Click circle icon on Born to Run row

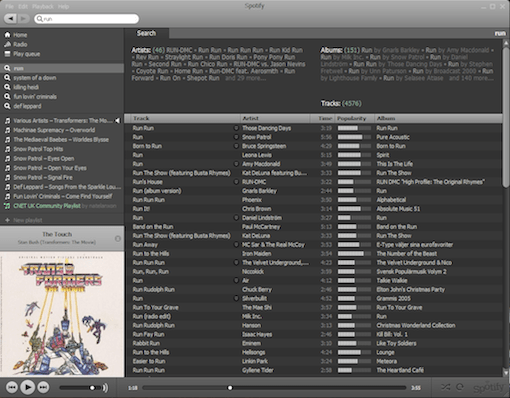click(236, 146)
